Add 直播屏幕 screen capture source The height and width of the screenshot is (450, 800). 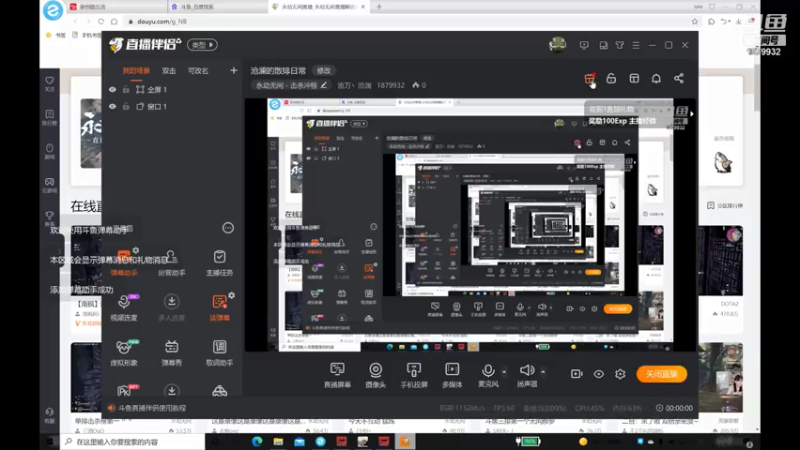click(337, 375)
